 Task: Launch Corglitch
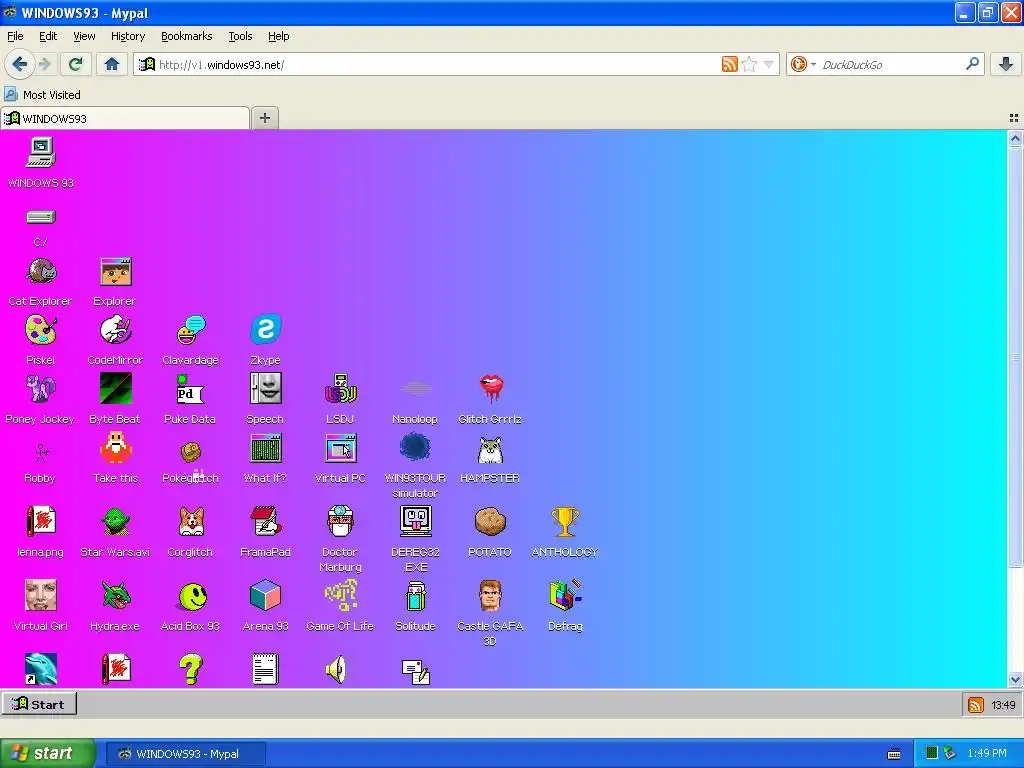point(190,532)
